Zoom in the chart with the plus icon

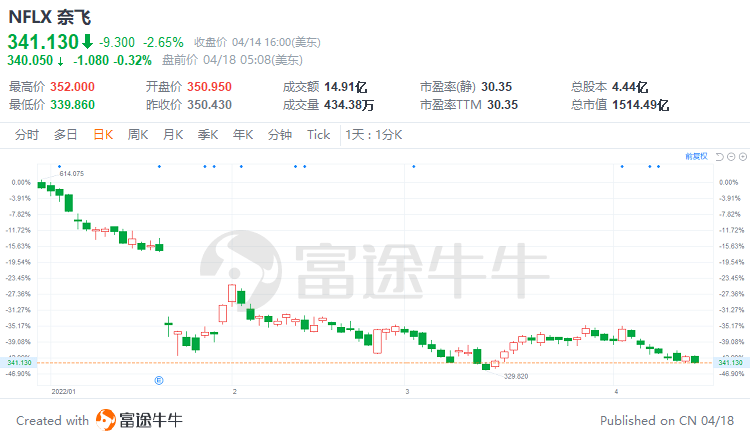pos(743,157)
